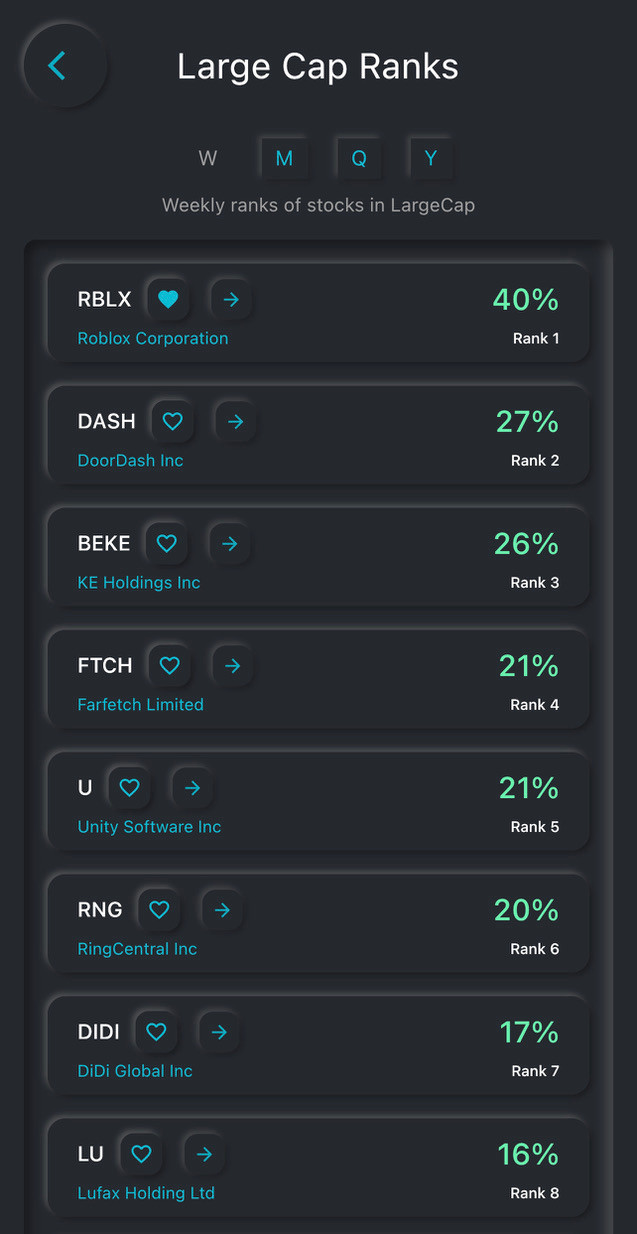Mark DIDI as favorite with heart
The width and height of the screenshot is (637, 1234).
point(156,1031)
